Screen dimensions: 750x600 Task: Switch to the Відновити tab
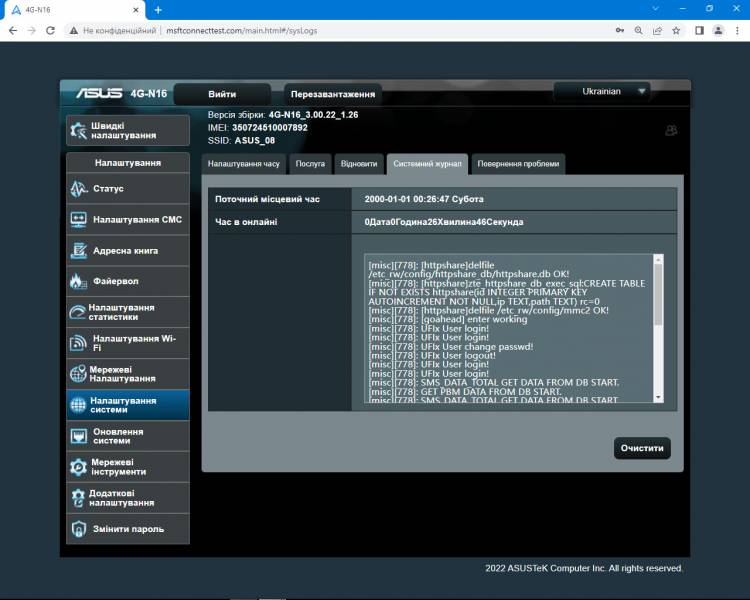point(359,164)
